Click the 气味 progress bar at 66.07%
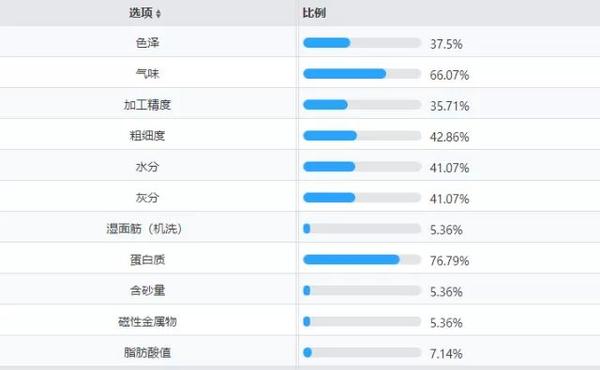Image resolution: width=600 pixels, height=370 pixels. (x=362, y=73)
